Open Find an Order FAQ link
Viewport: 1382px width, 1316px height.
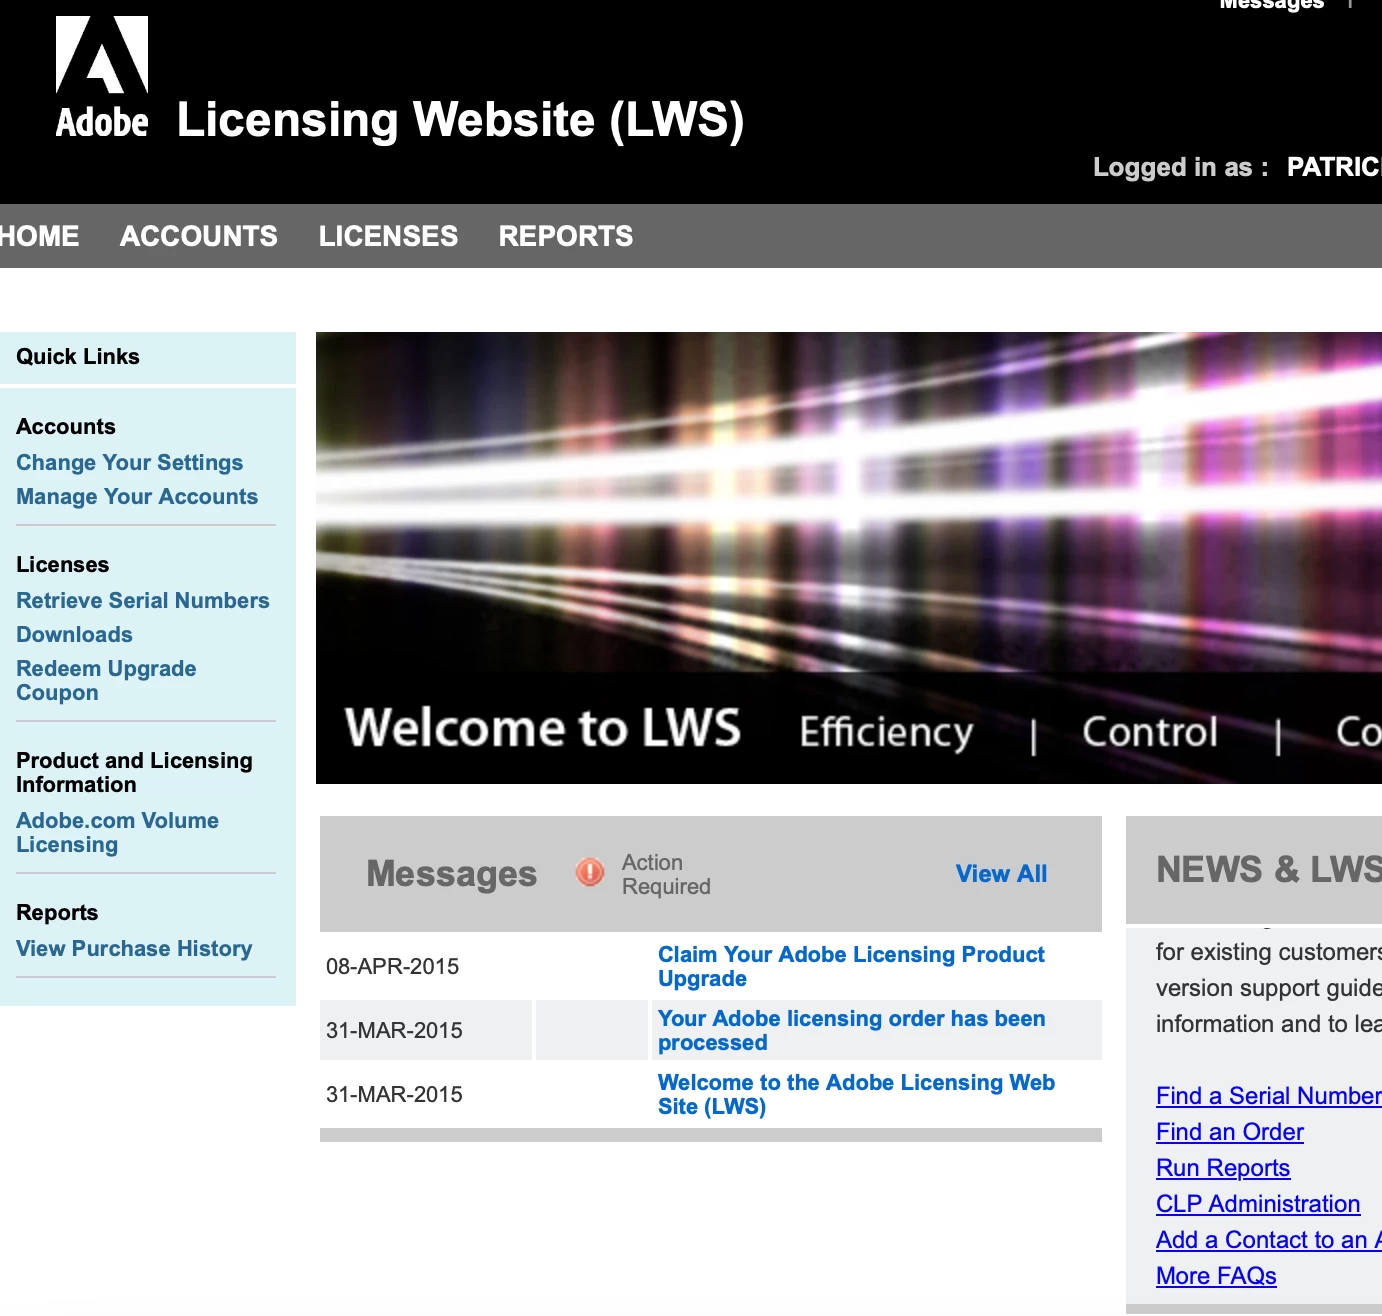click(x=1230, y=1132)
